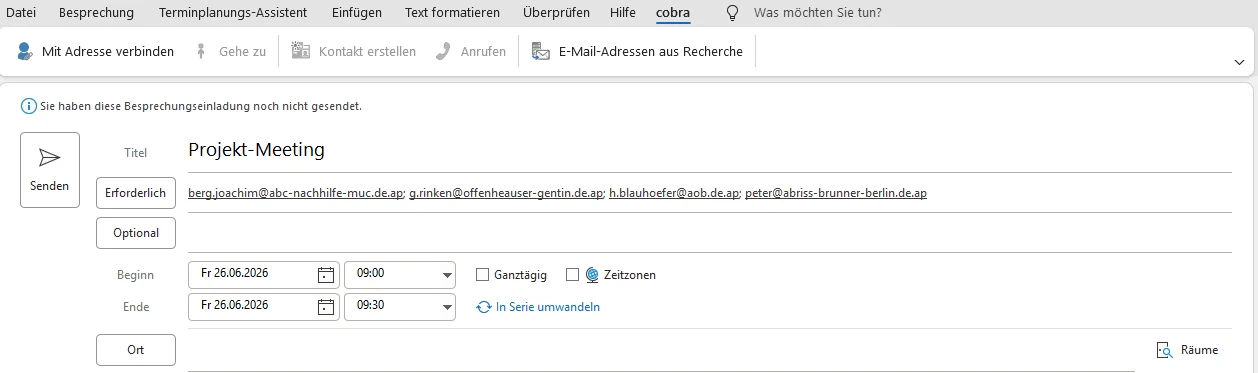1258x373 pixels.
Task: Click the Was möchten Sie tun search box
Action: point(817,13)
